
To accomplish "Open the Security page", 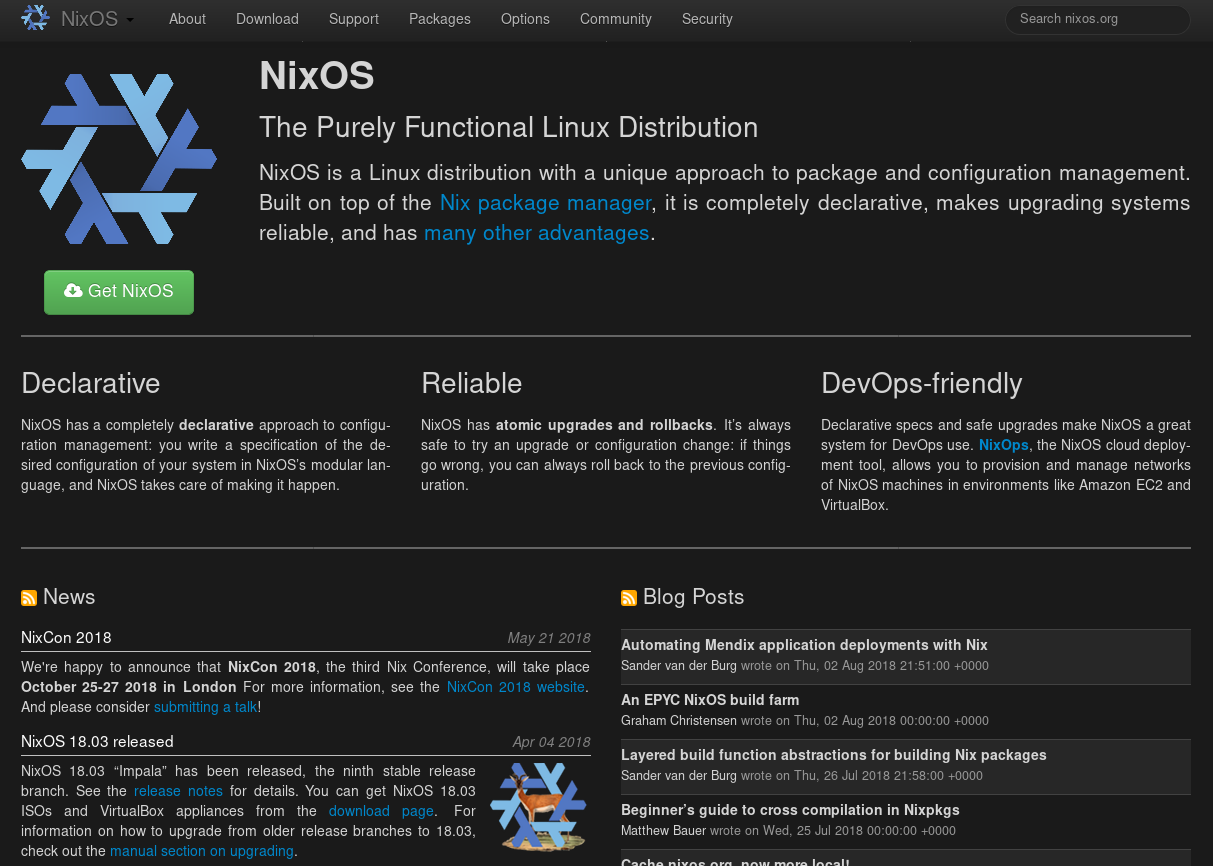I will (707, 19).
